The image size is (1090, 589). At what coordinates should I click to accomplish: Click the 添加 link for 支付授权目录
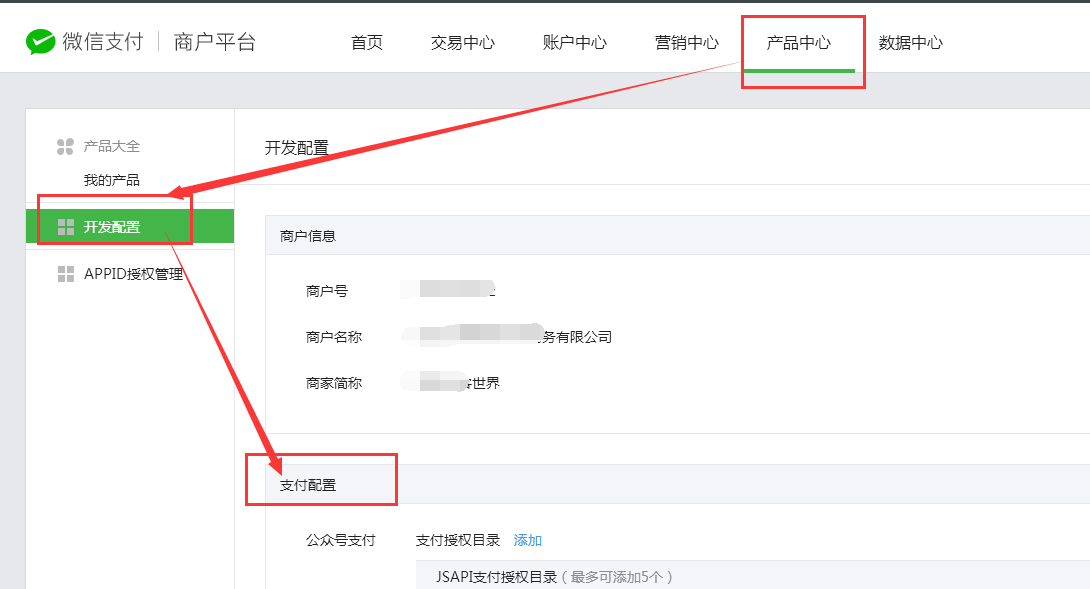pyautogui.click(x=528, y=540)
